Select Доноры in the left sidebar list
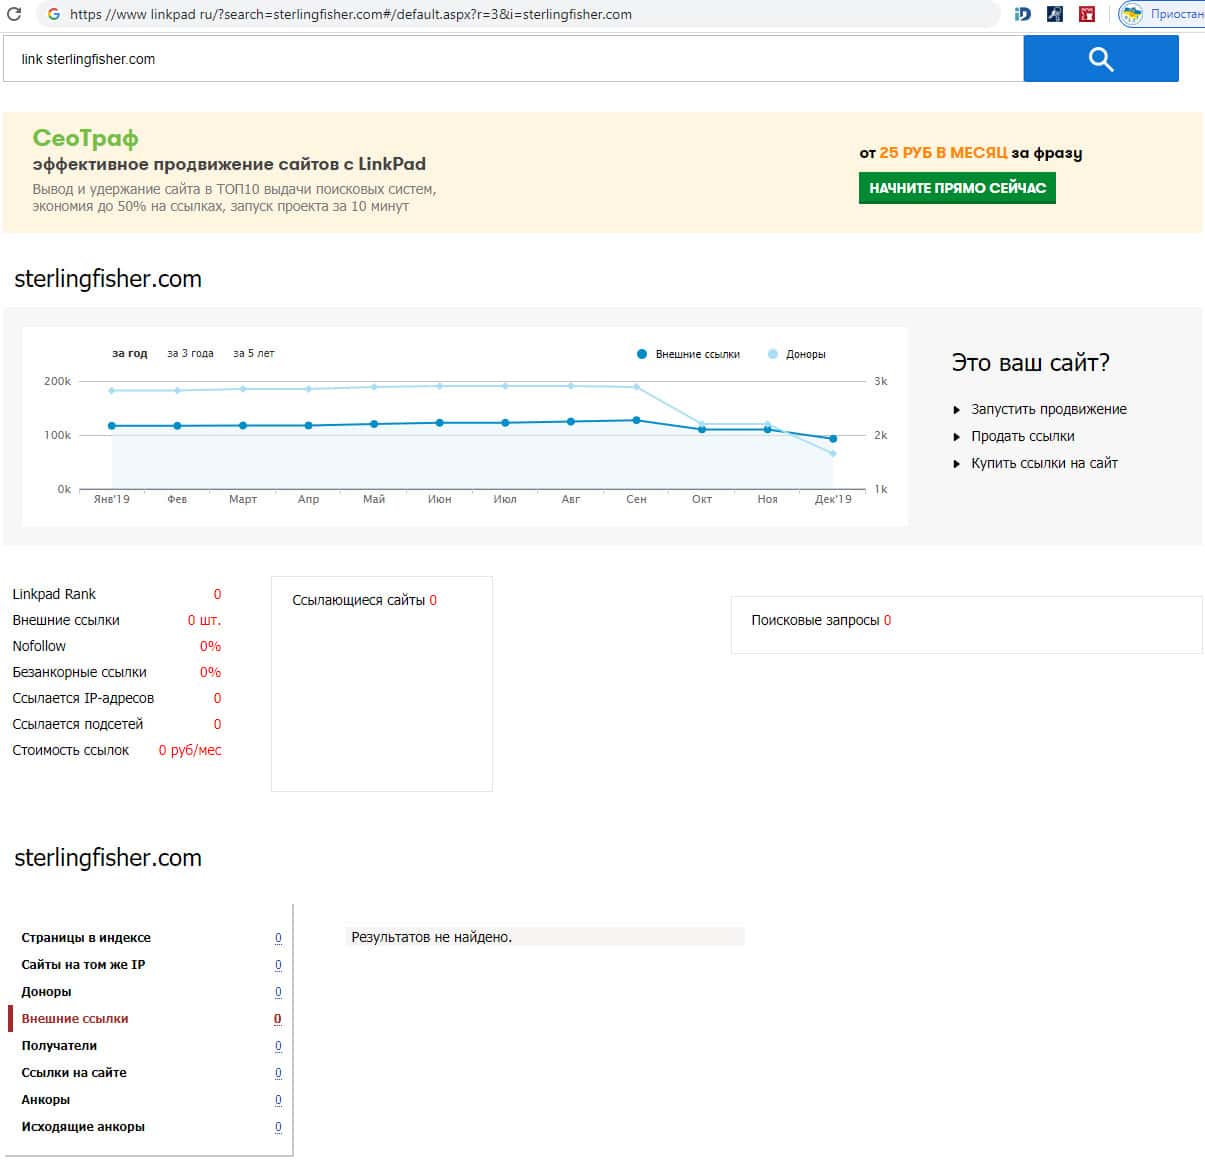The image size is (1205, 1163). 46,992
